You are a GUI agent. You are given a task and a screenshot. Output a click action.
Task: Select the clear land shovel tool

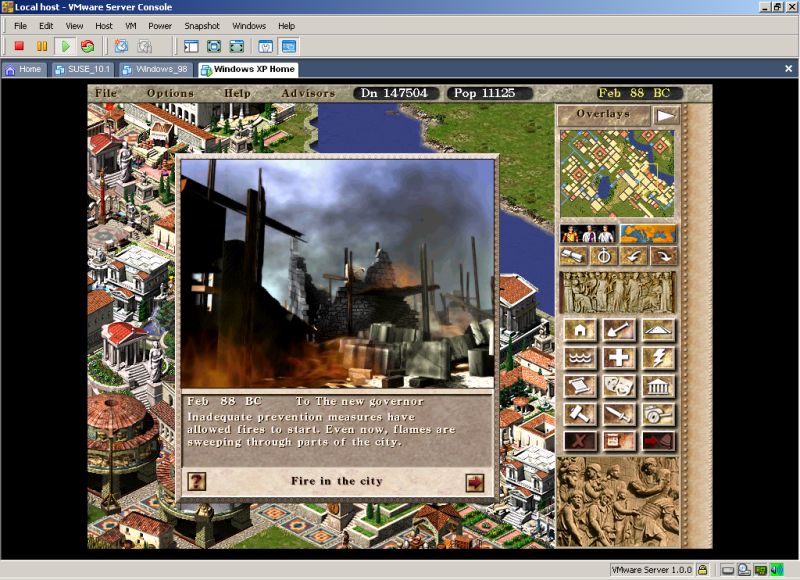pos(617,330)
